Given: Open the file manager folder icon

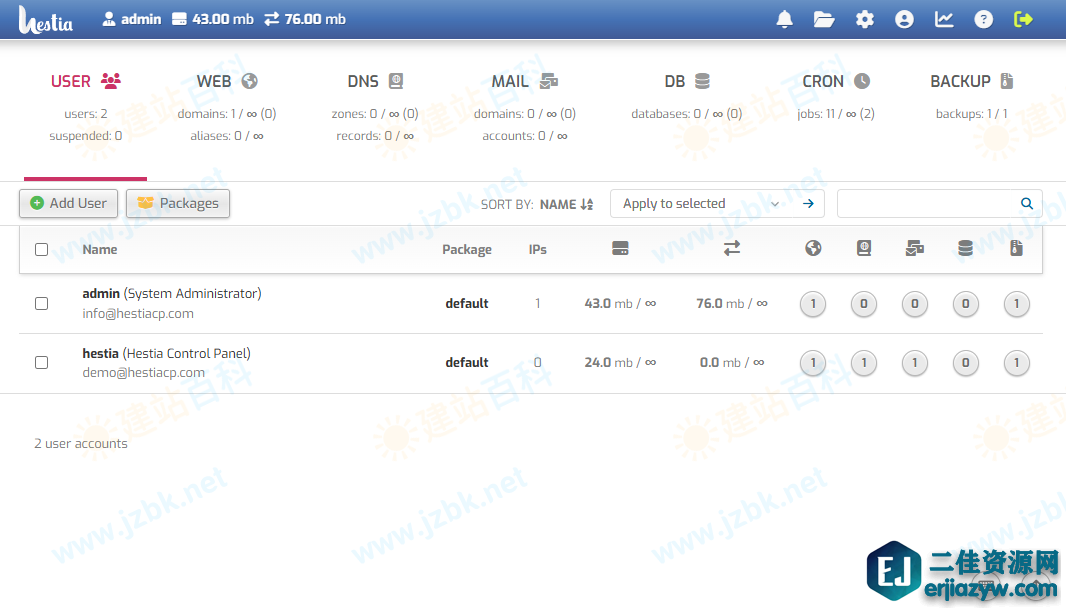Looking at the screenshot, I should [824, 19].
